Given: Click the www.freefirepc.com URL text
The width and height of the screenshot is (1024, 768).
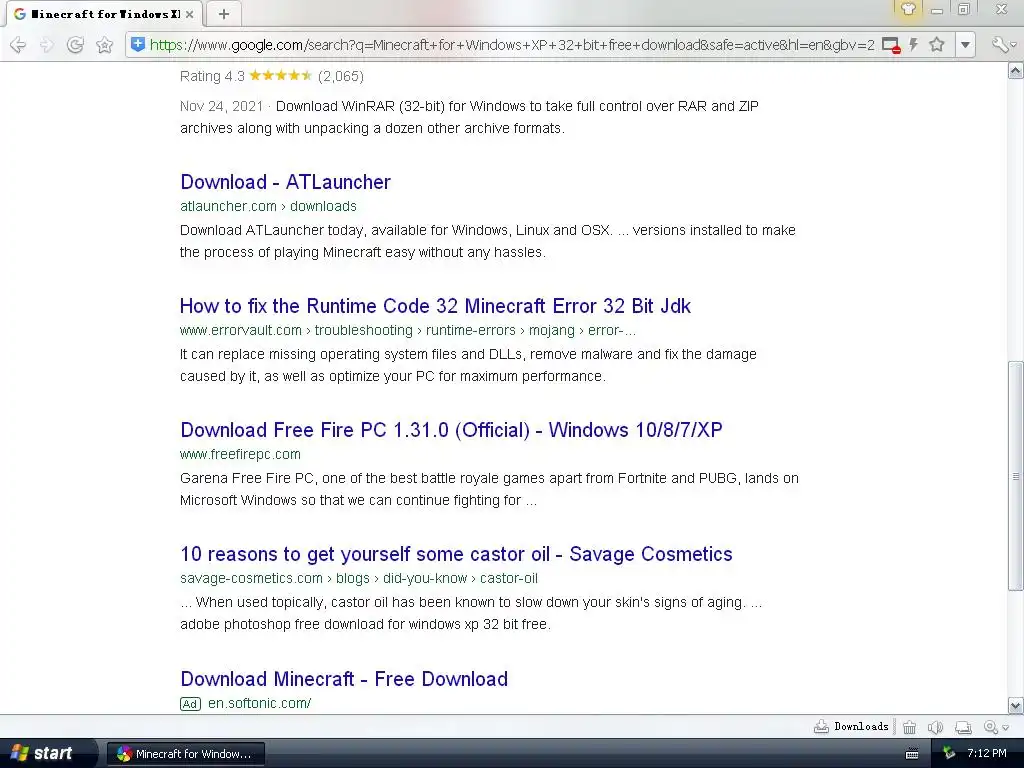Looking at the screenshot, I should coord(240,455).
